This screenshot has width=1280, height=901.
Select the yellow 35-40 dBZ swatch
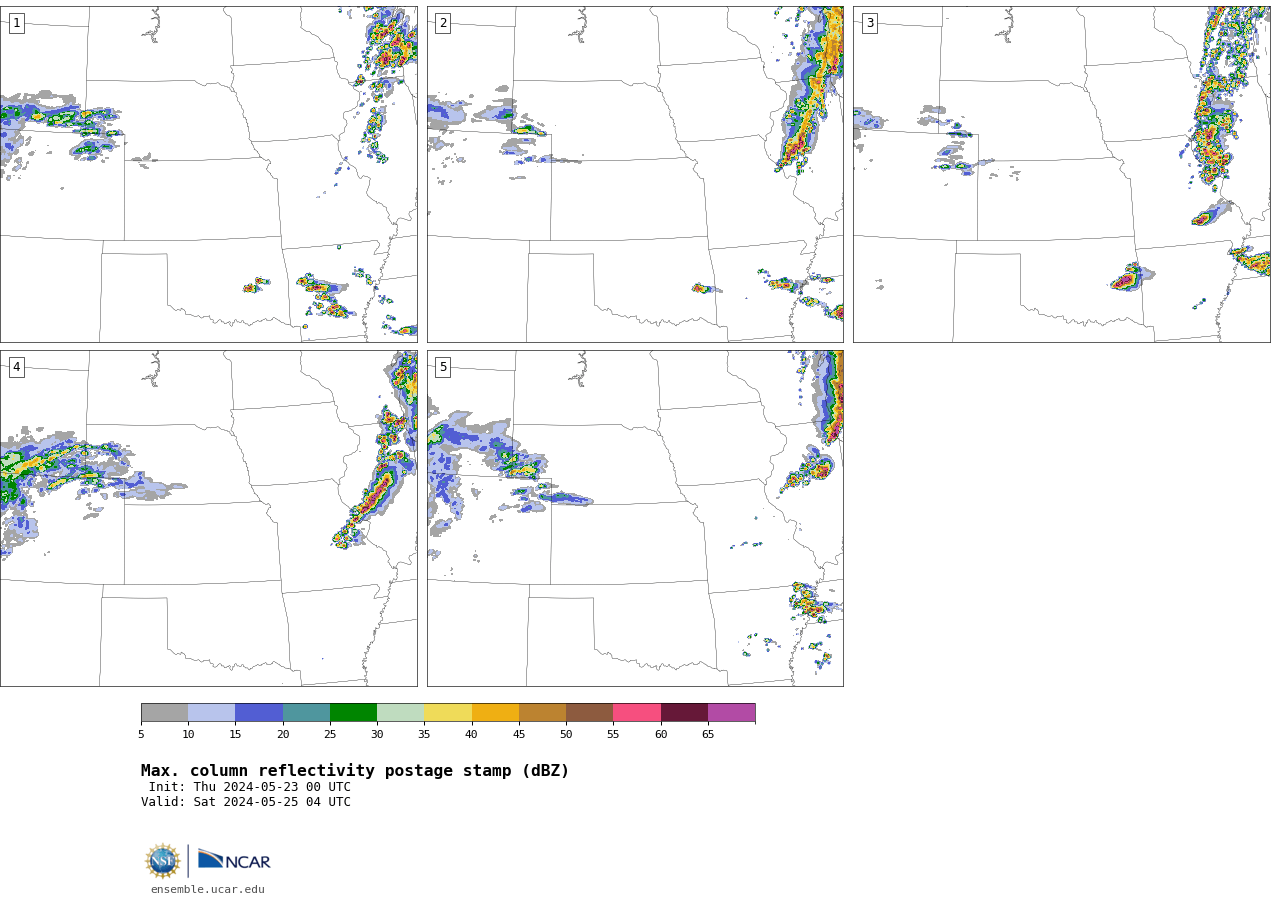point(448,712)
